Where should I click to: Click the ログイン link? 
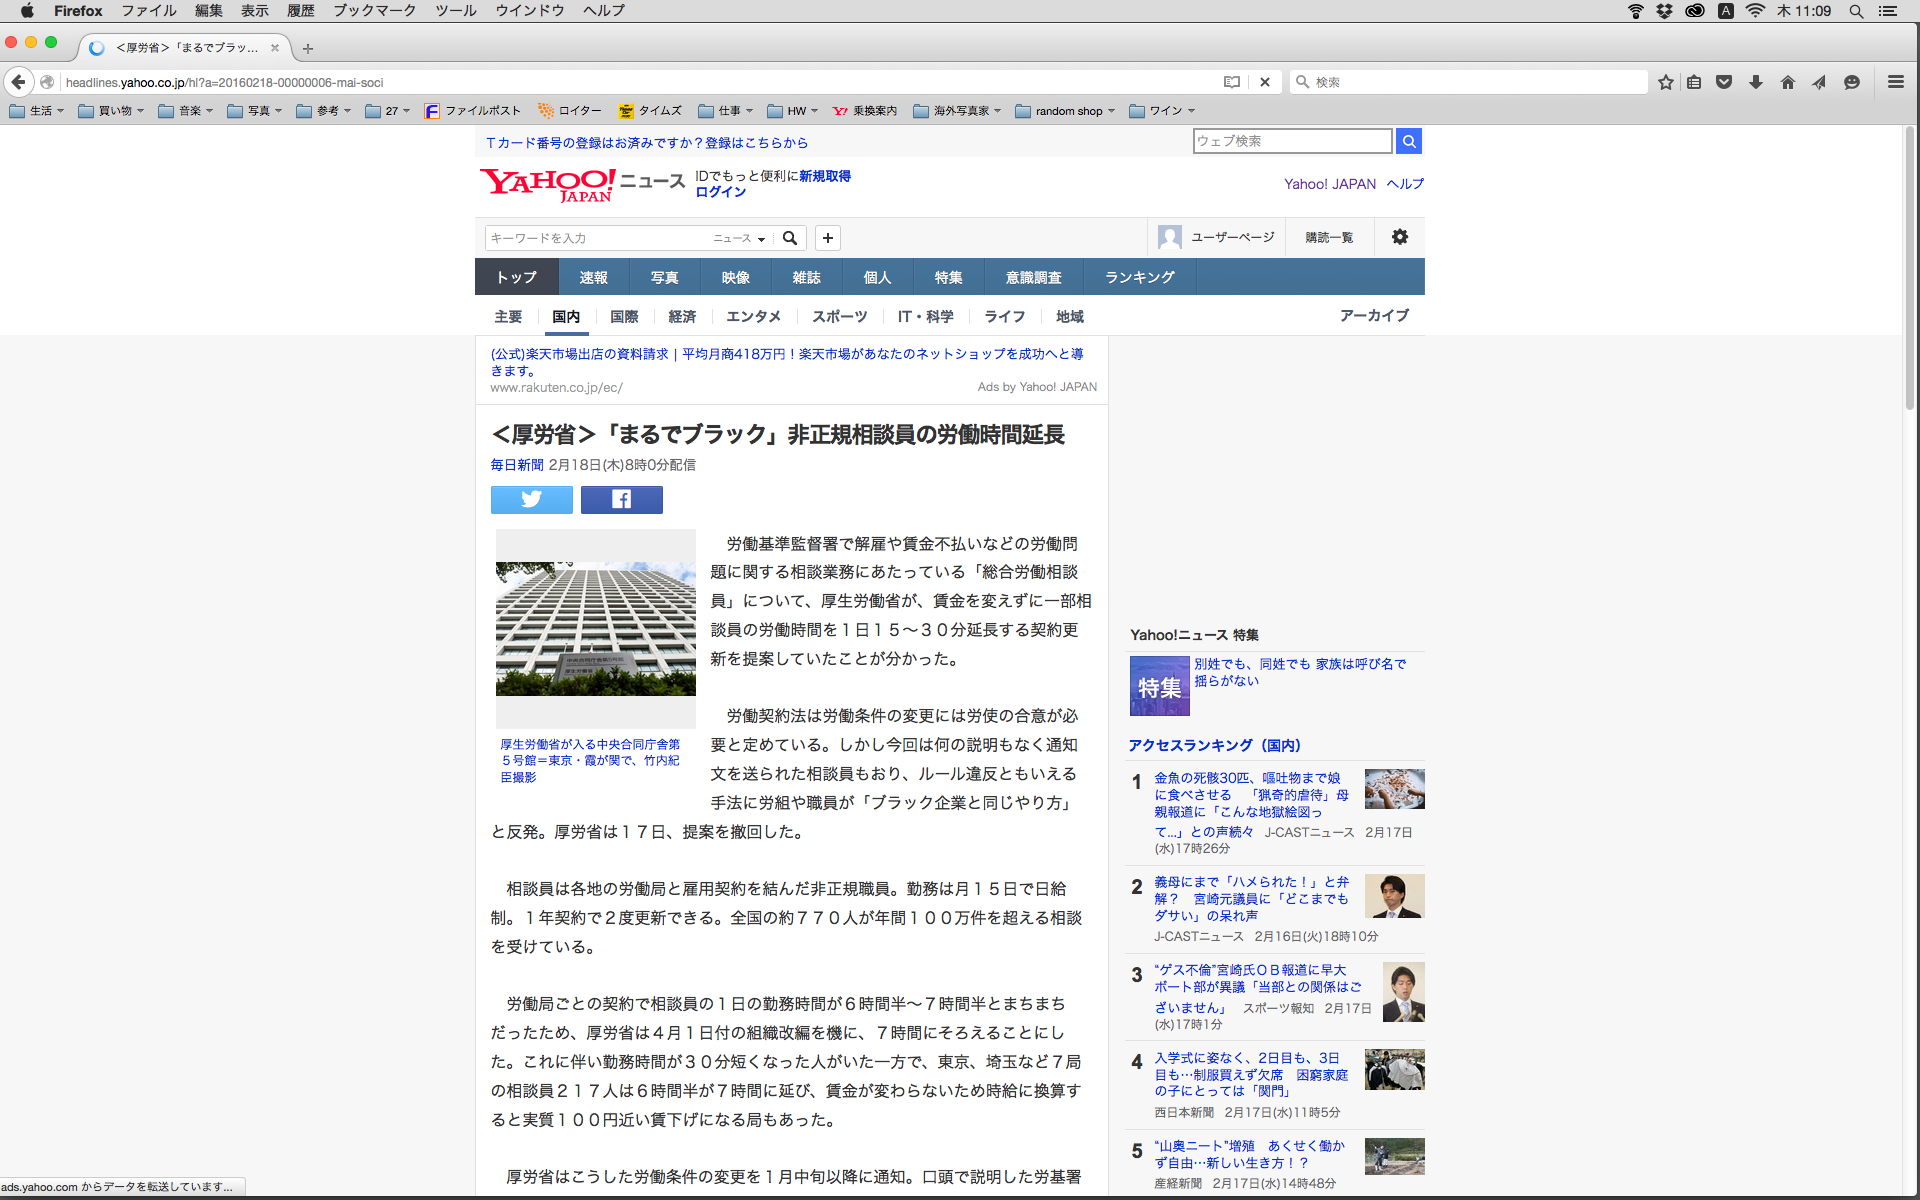(x=720, y=192)
